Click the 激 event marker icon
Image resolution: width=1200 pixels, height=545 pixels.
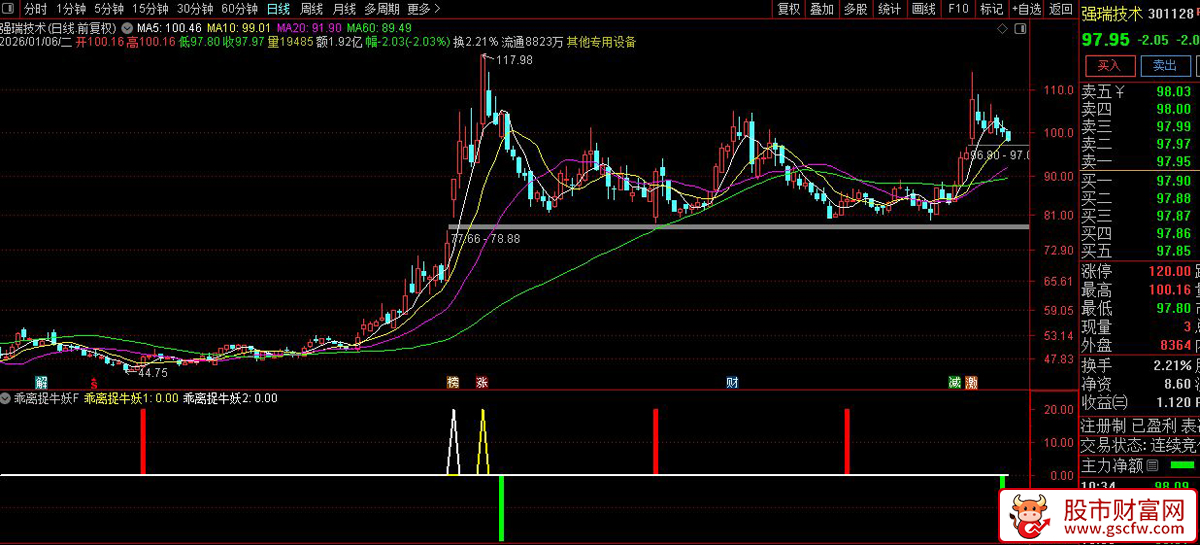click(x=971, y=383)
